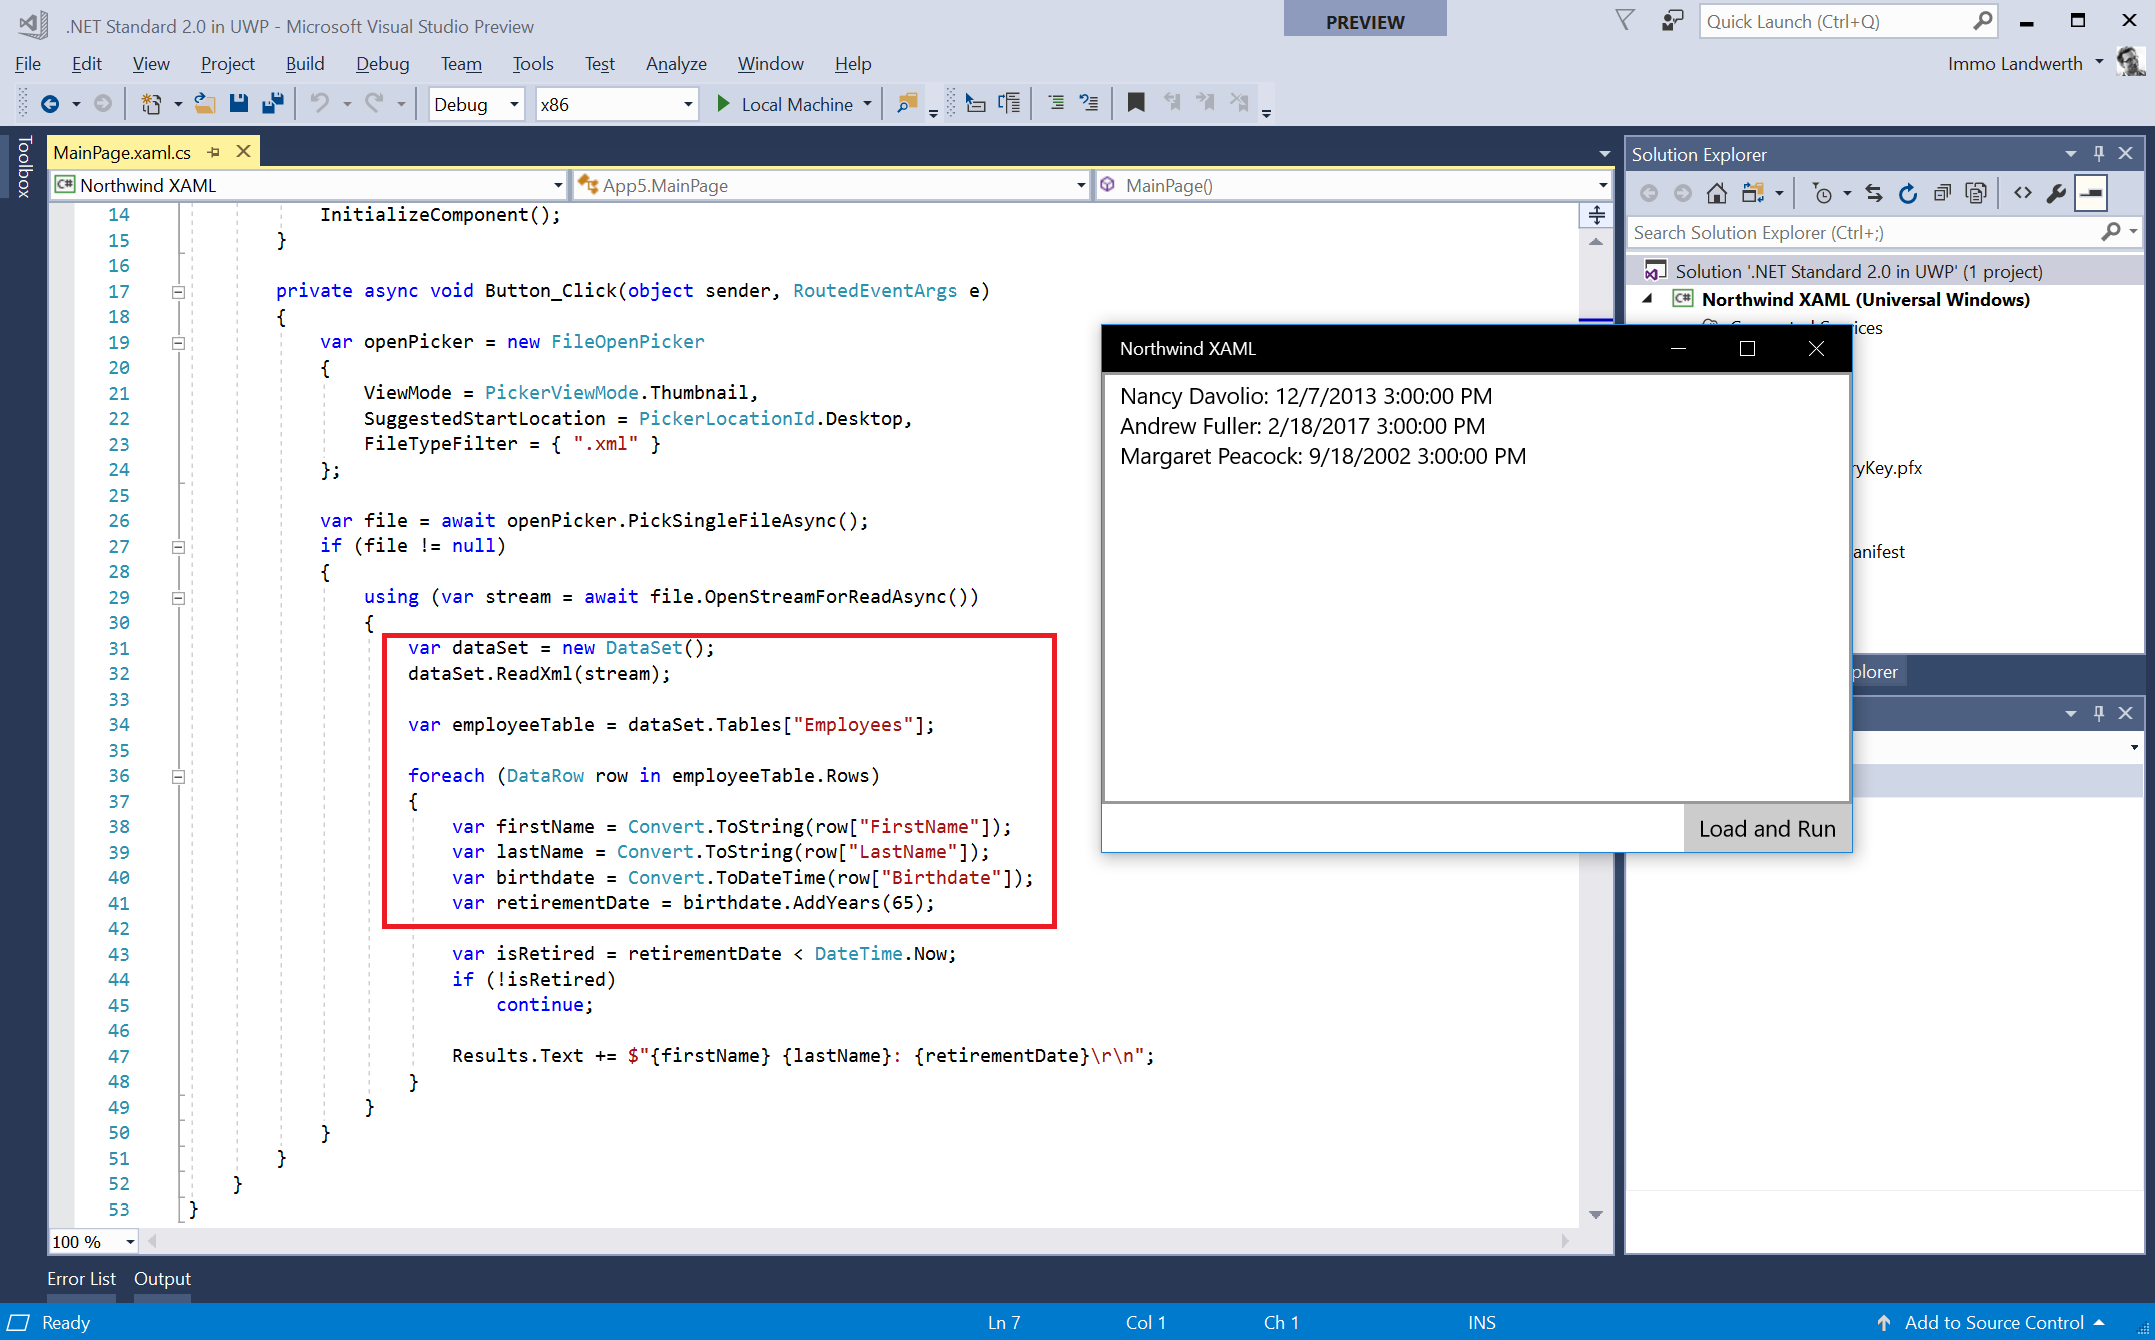Image resolution: width=2155 pixels, height=1340 pixels.
Task: Click the Save All toolbar icon
Action: 272,103
